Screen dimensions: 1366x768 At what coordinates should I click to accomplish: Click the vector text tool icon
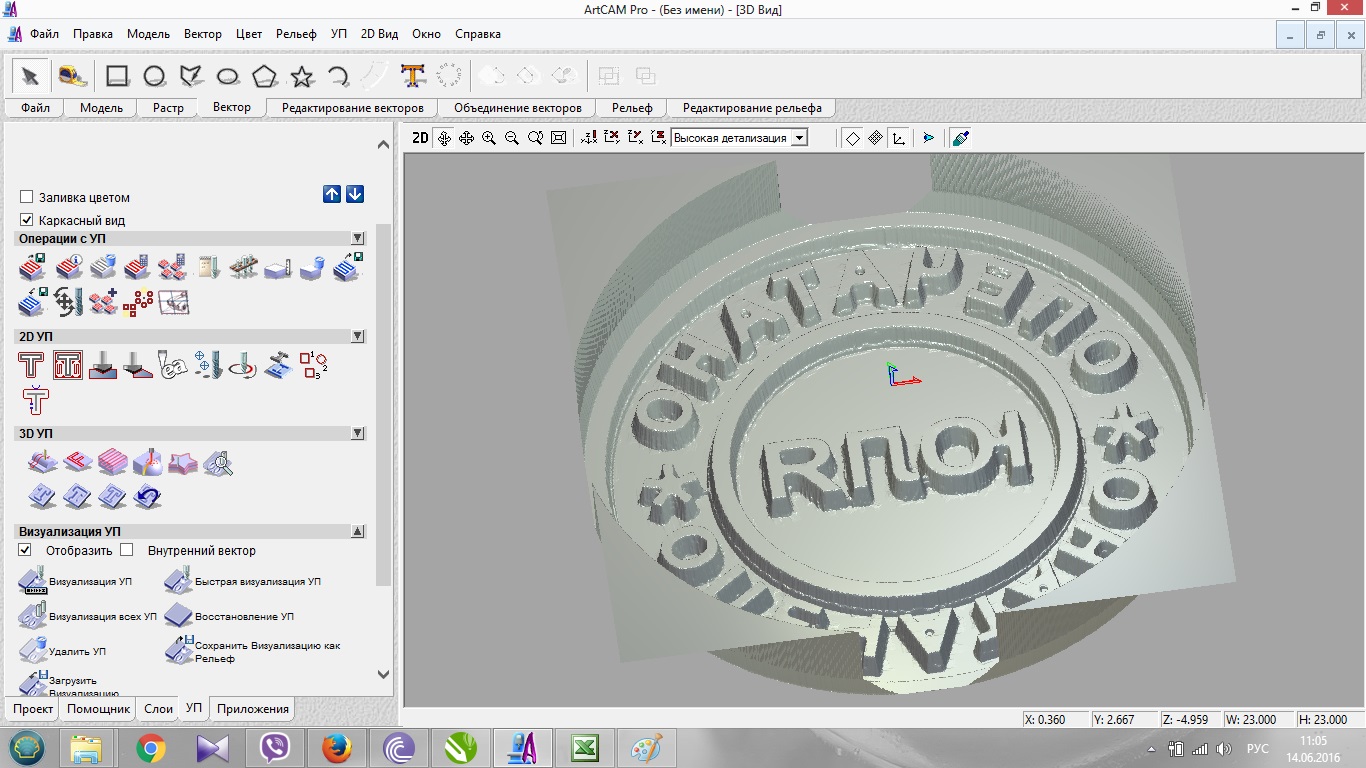point(413,76)
